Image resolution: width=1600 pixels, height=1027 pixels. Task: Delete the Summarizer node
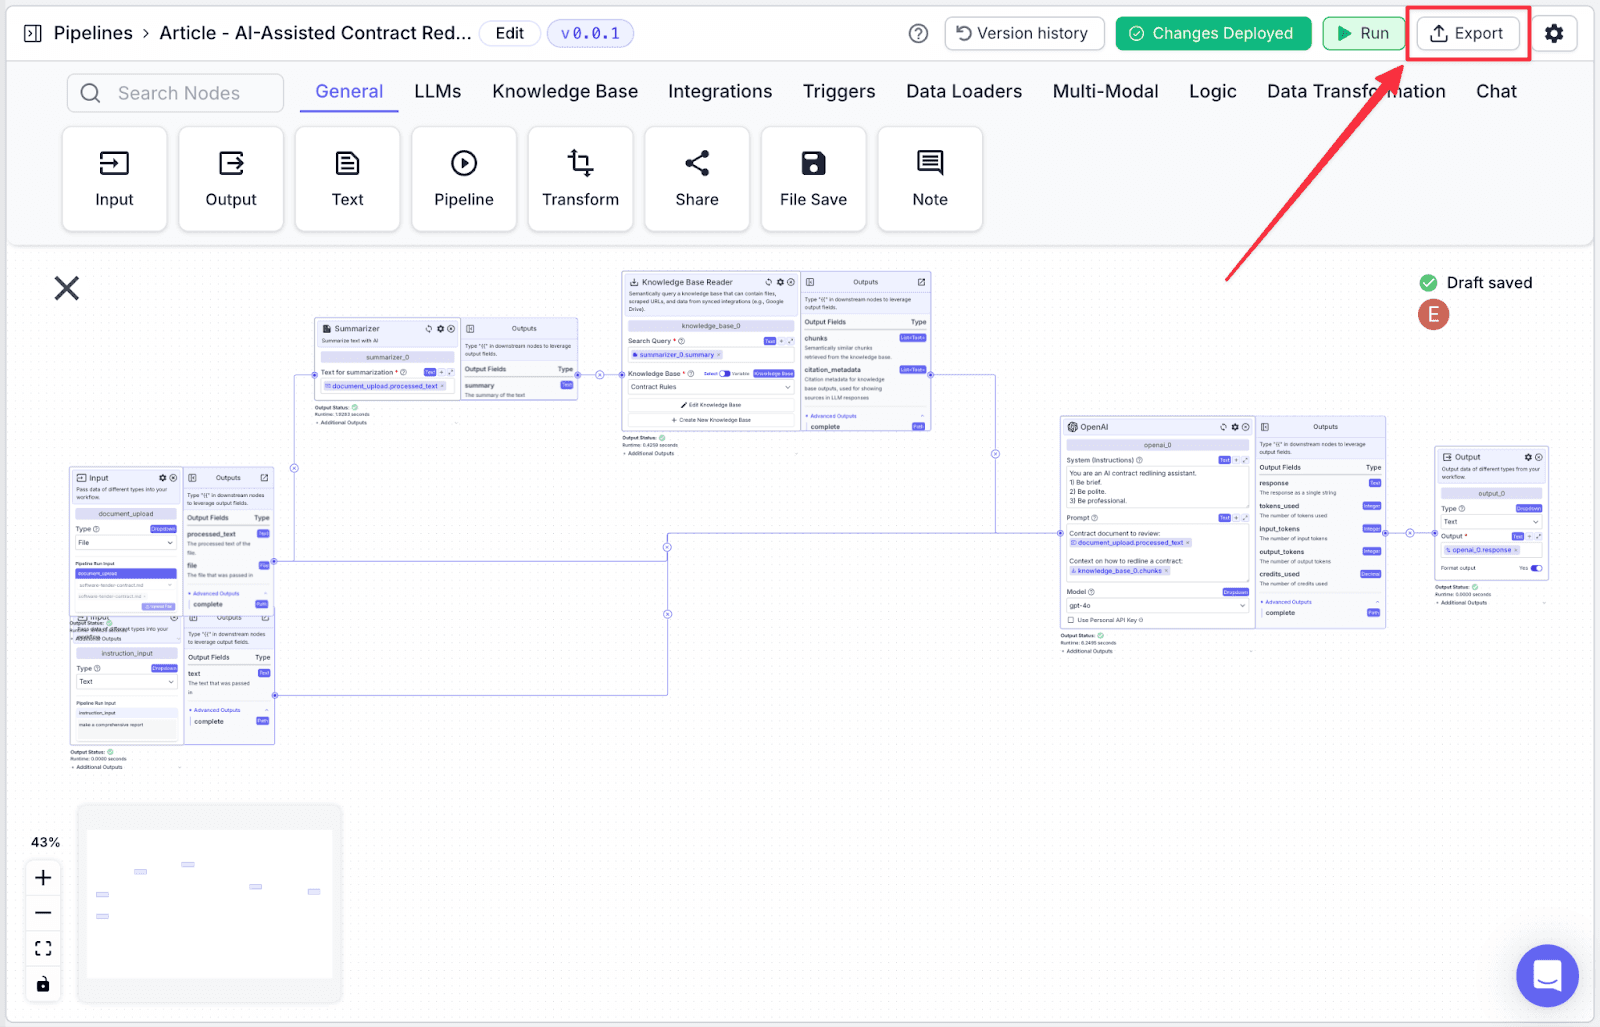coord(451,329)
